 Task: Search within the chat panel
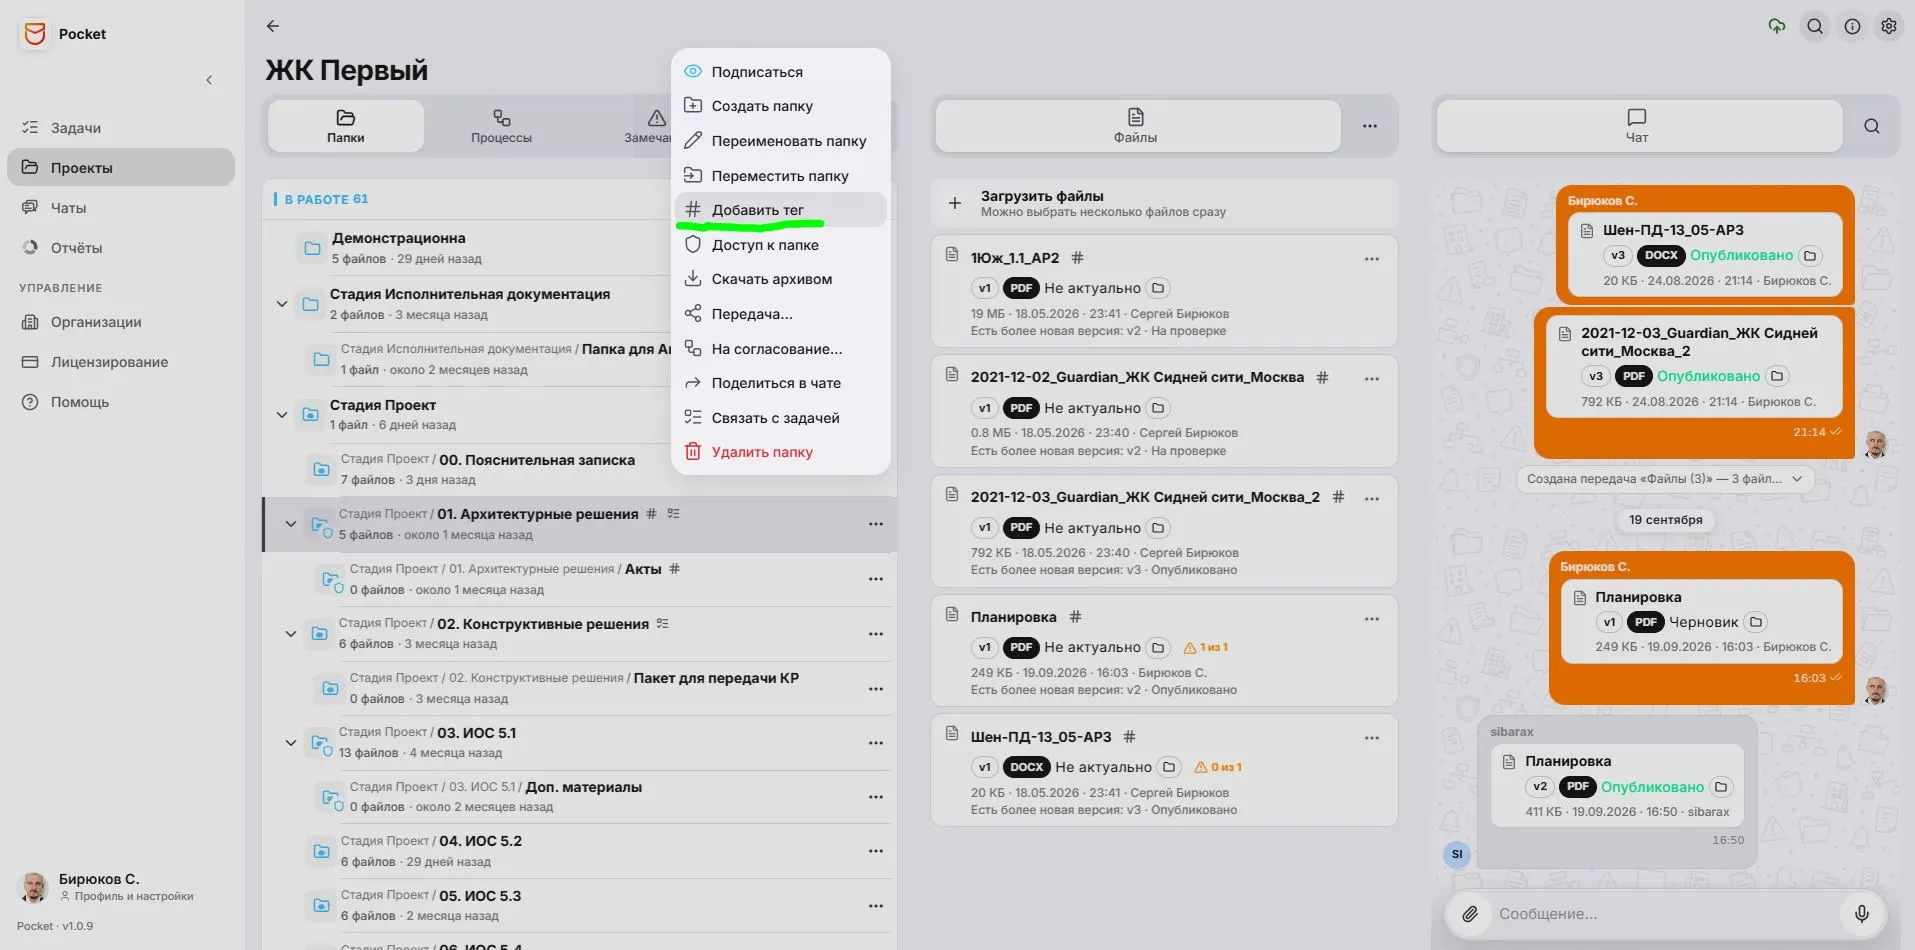click(x=1872, y=126)
